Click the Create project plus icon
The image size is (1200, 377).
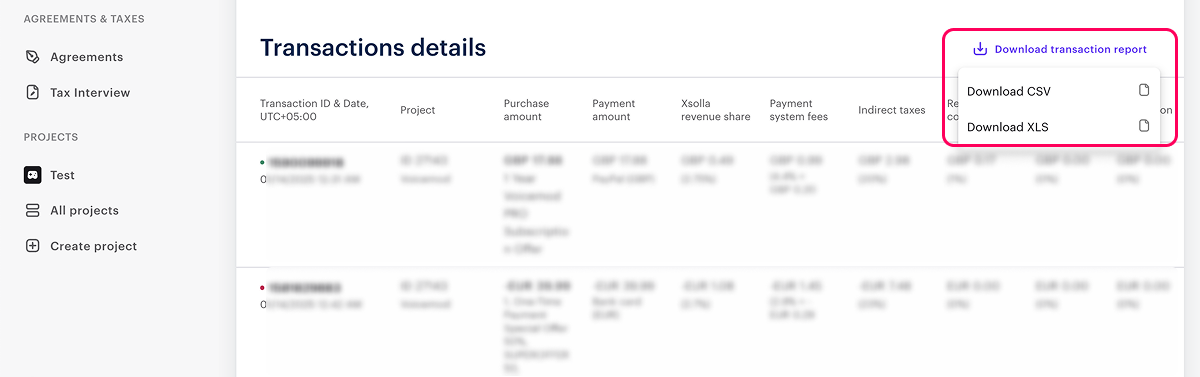33,246
